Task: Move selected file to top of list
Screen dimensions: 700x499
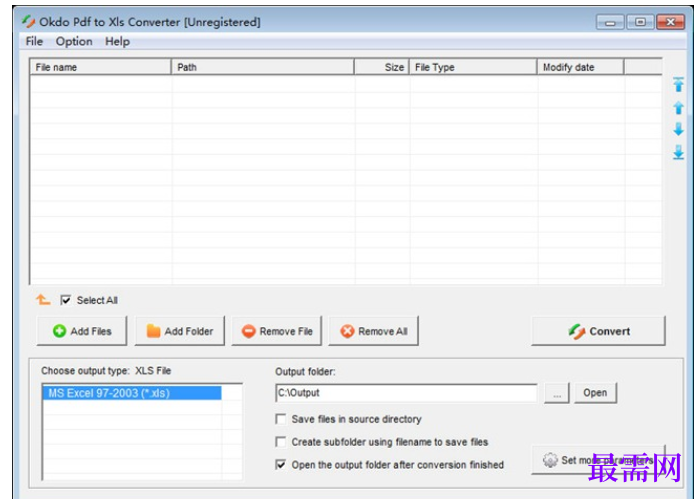Action: [x=678, y=84]
